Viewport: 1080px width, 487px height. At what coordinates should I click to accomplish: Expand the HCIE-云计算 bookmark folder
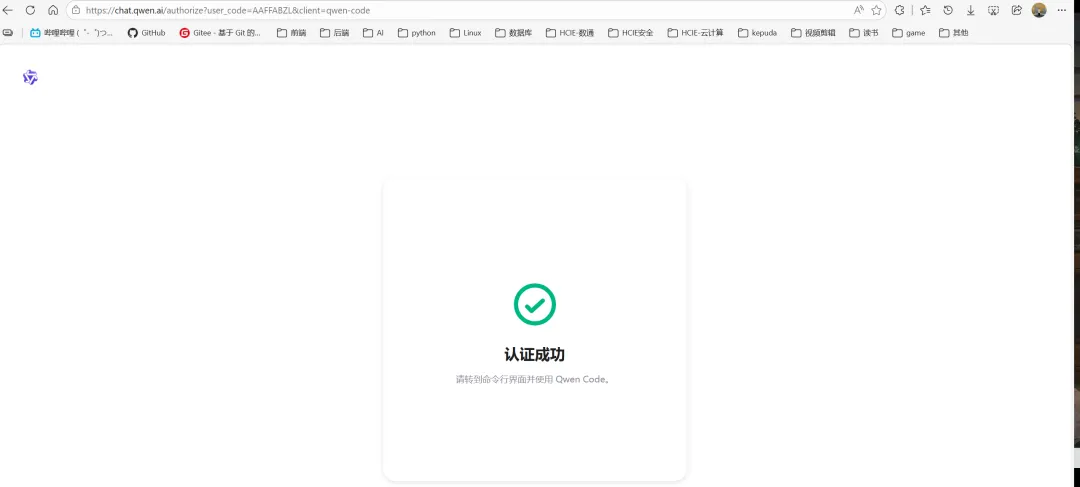coord(696,32)
